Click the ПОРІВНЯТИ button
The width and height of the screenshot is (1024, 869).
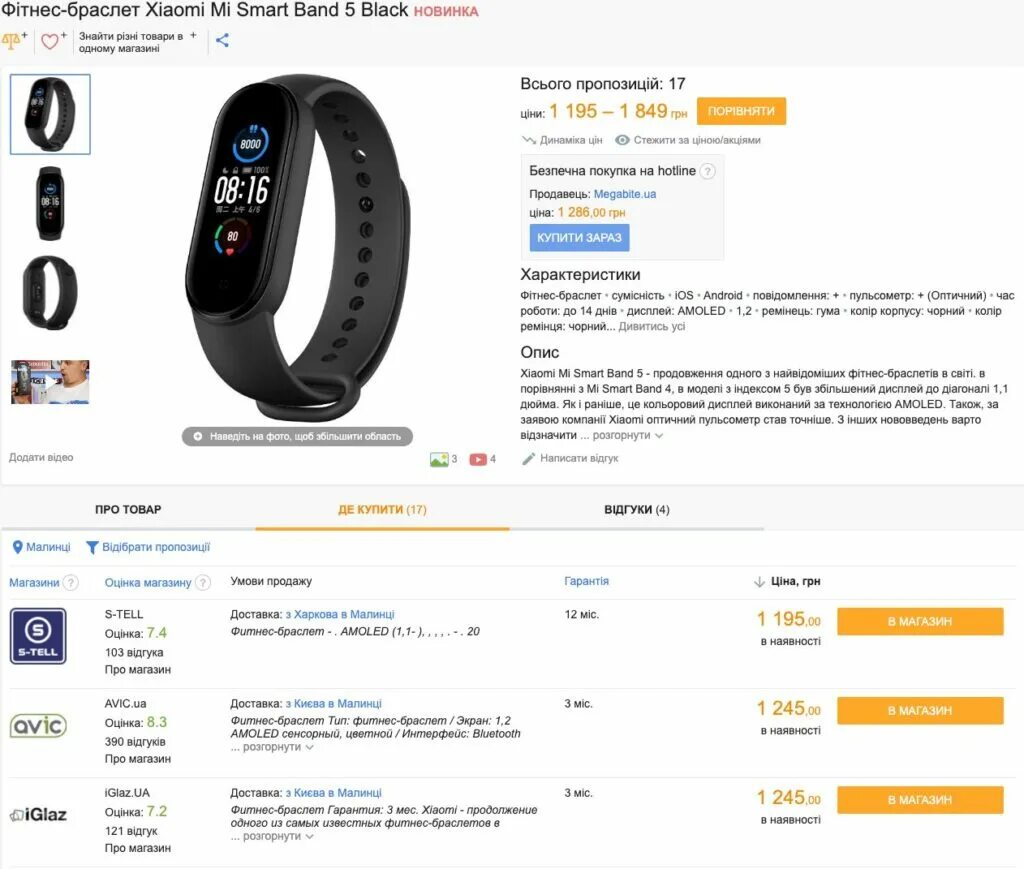pyautogui.click(x=741, y=111)
